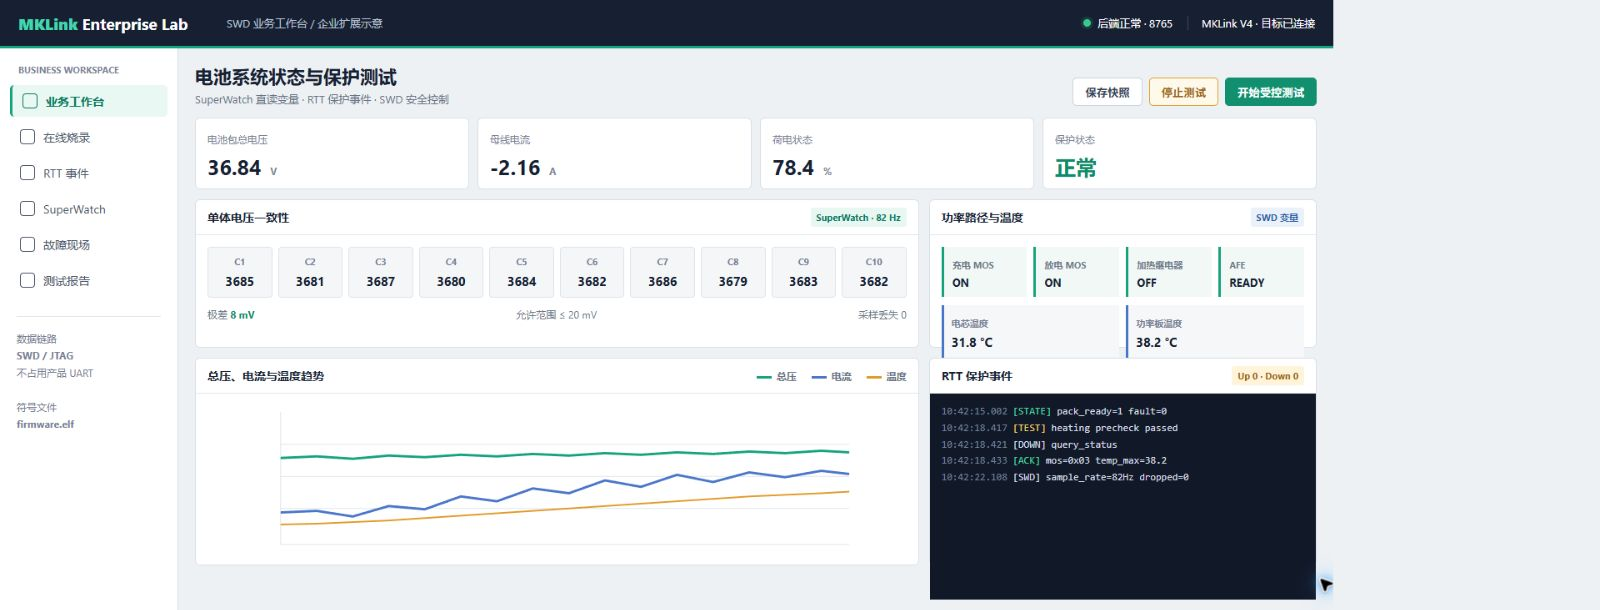1600x610 pixels.
Task: Click the SWD 变量 badge
Action: (x=1277, y=217)
